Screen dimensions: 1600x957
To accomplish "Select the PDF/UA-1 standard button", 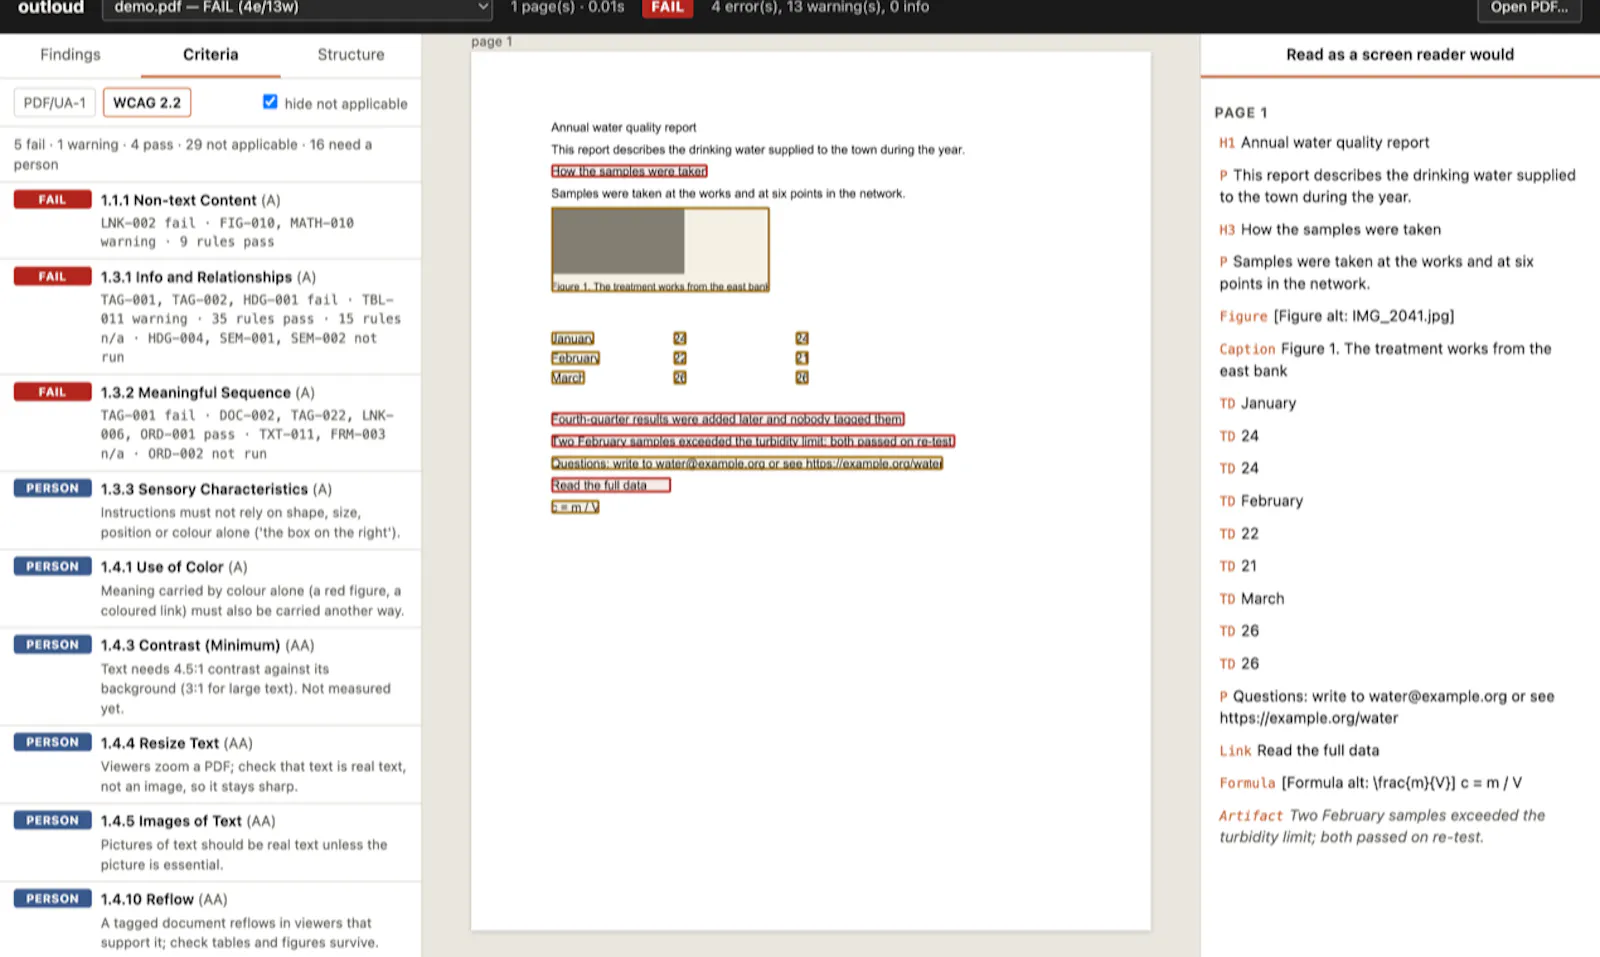I will point(55,103).
